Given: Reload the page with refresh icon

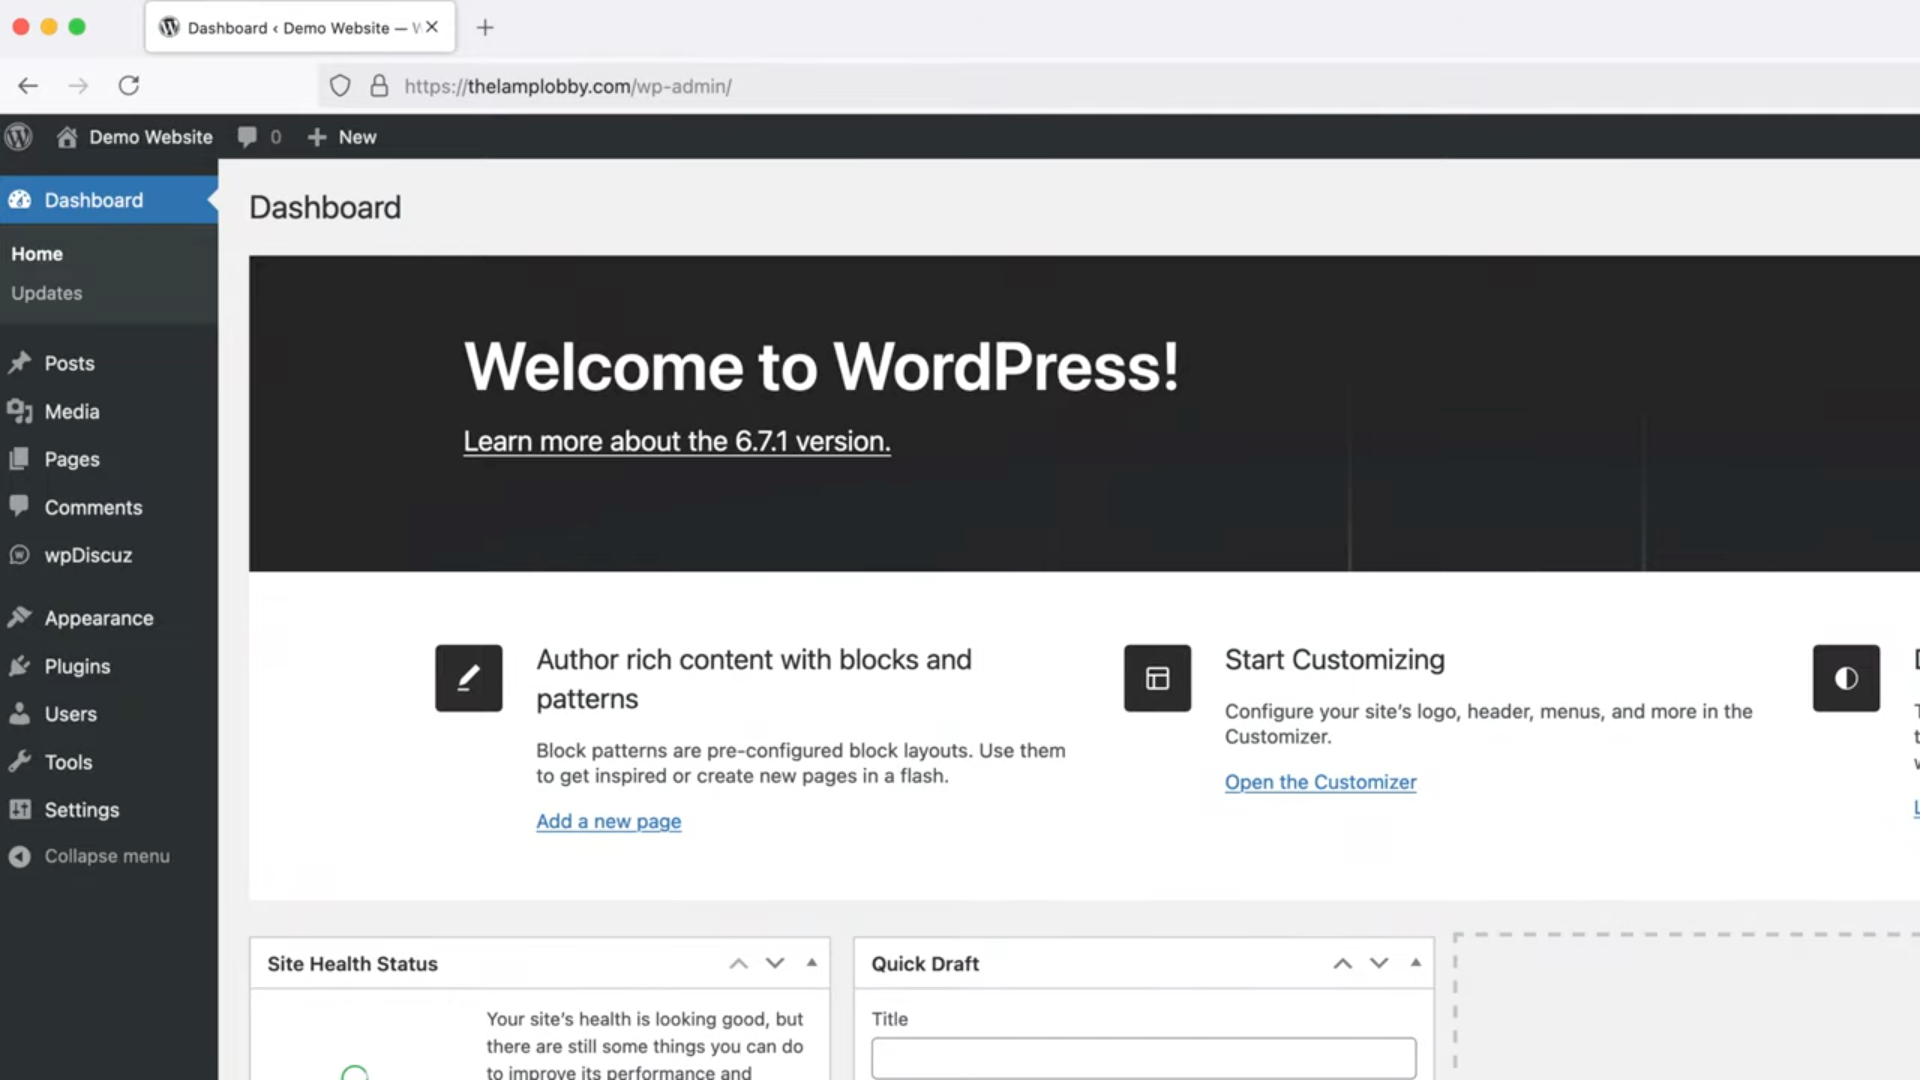Looking at the screenshot, I should (129, 86).
